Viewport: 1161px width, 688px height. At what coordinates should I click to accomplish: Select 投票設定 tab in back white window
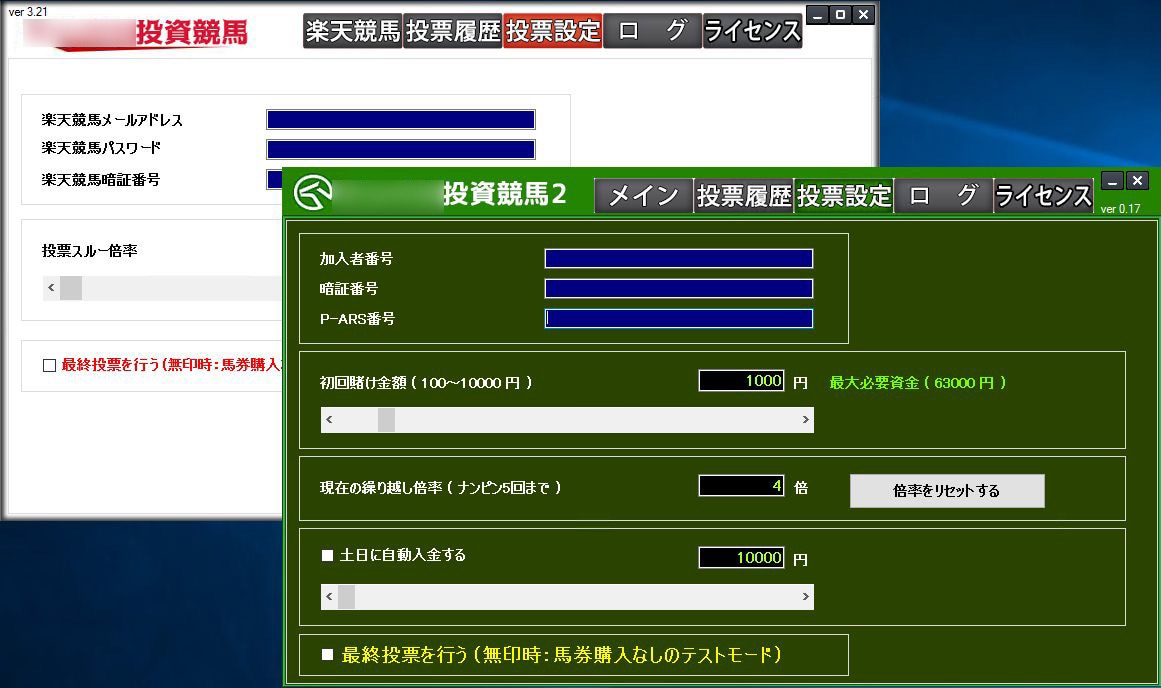(553, 31)
